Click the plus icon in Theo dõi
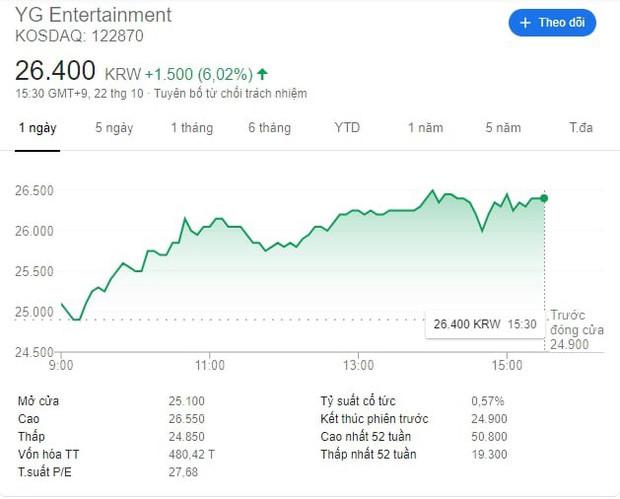Viewport: 620px width, 499px height. point(526,22)
